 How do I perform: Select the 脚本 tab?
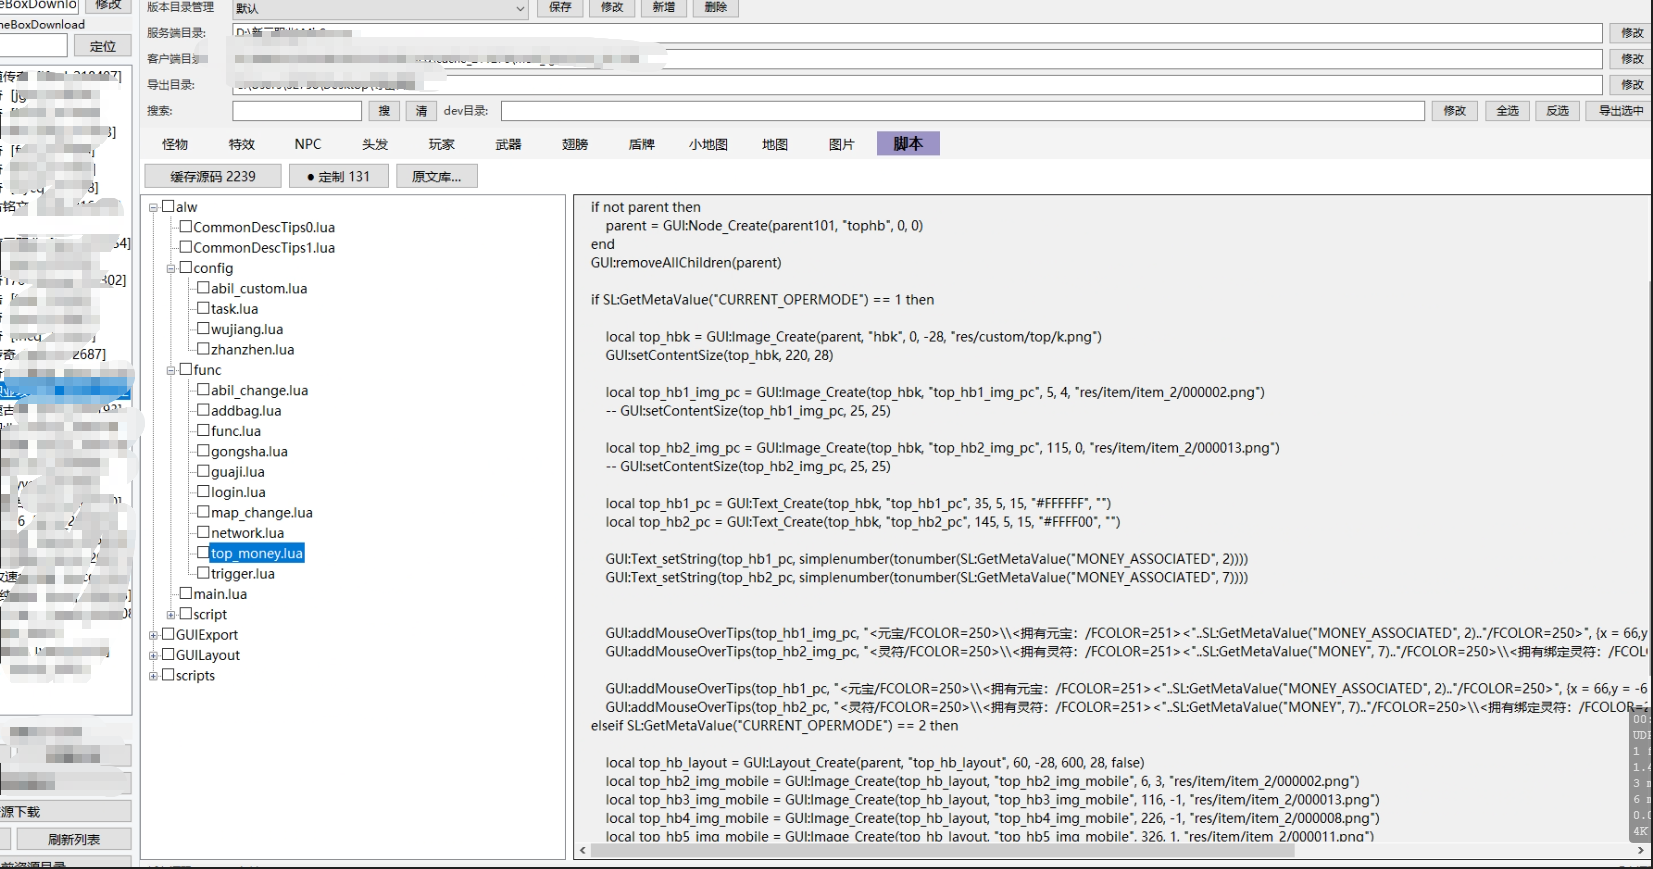pos(908,144)
